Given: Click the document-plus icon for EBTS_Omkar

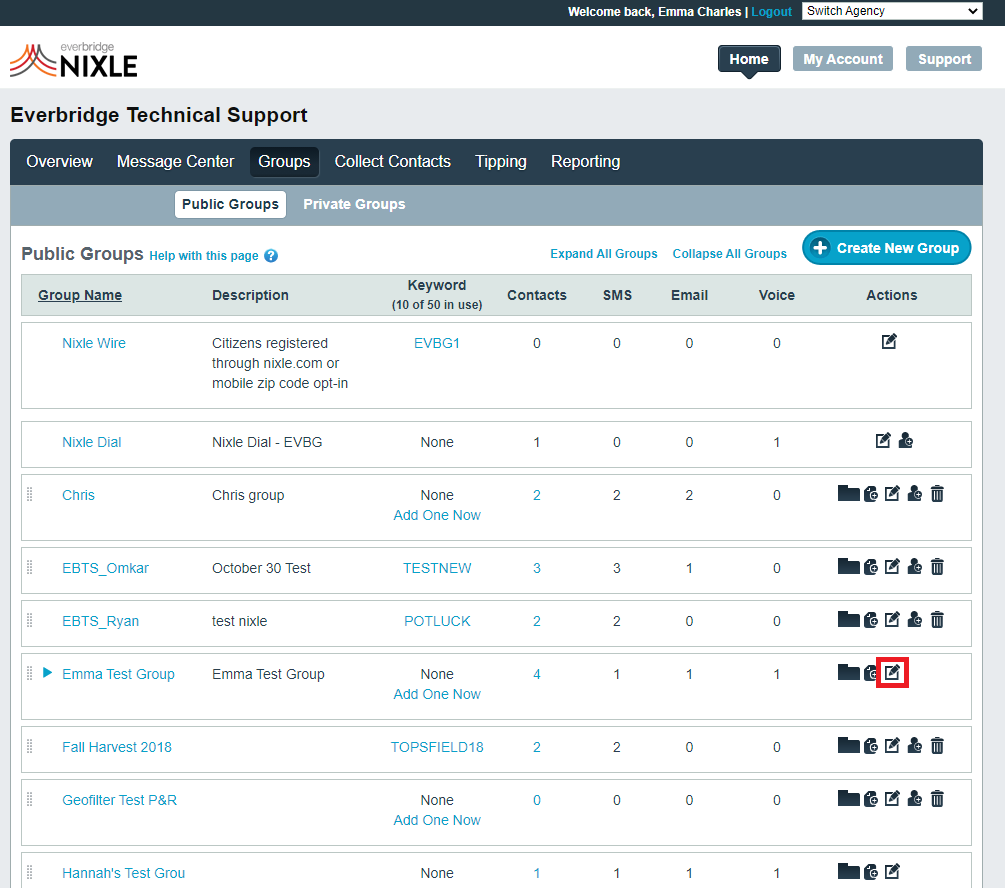Looking at the screenshot, I should pos(870,567).
